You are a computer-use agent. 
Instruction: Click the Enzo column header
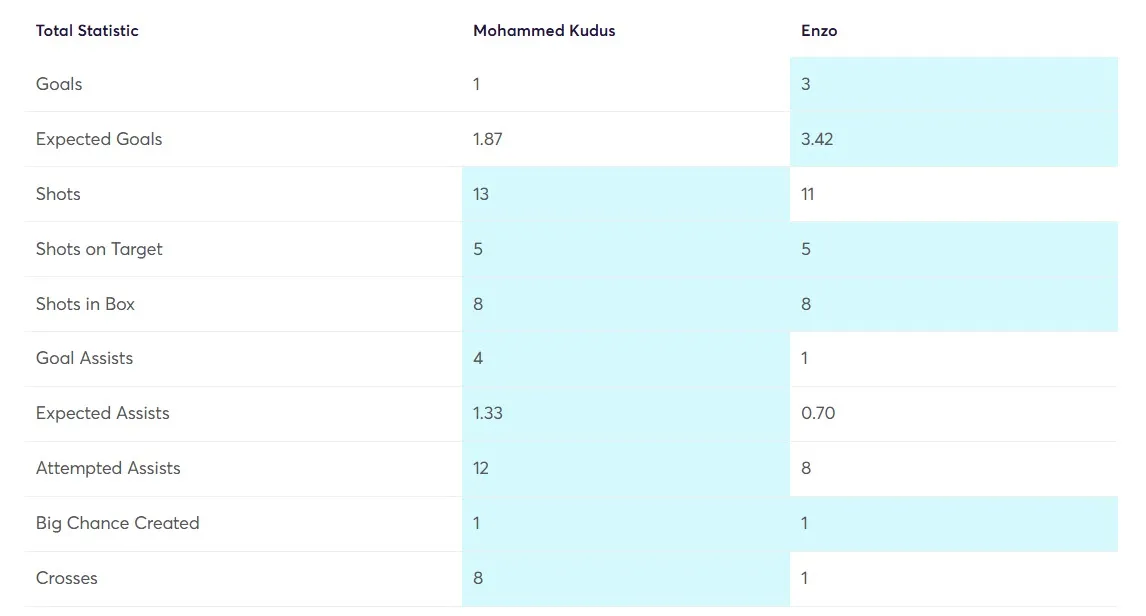pyautogui.click(x=819, y=31)
